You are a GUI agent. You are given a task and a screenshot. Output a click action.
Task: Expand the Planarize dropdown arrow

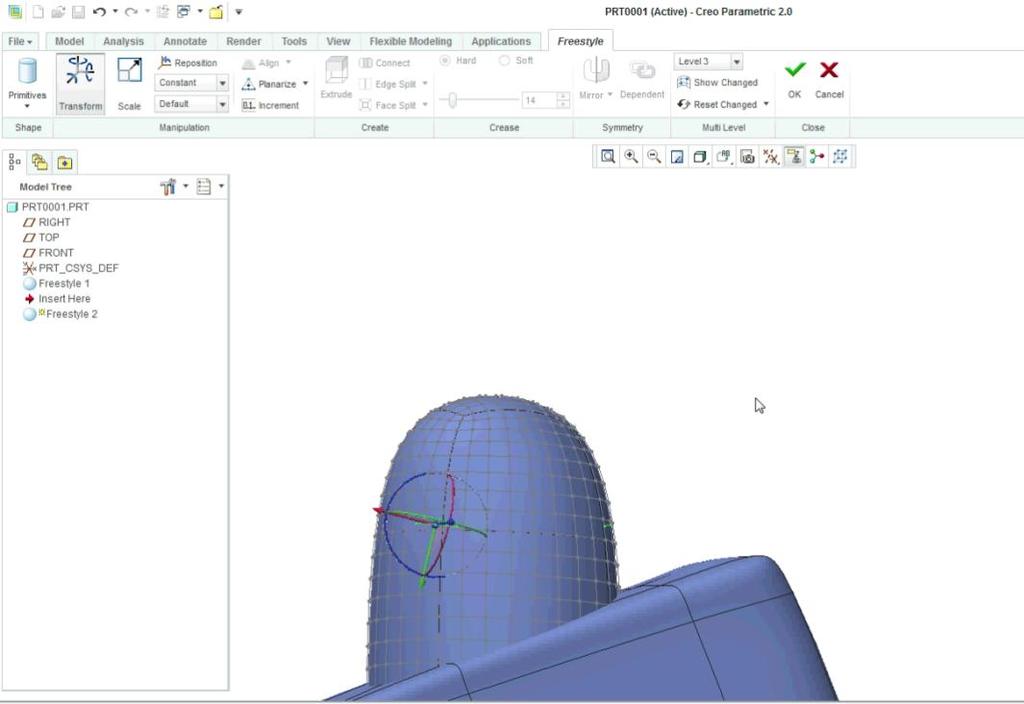[305, 84]
